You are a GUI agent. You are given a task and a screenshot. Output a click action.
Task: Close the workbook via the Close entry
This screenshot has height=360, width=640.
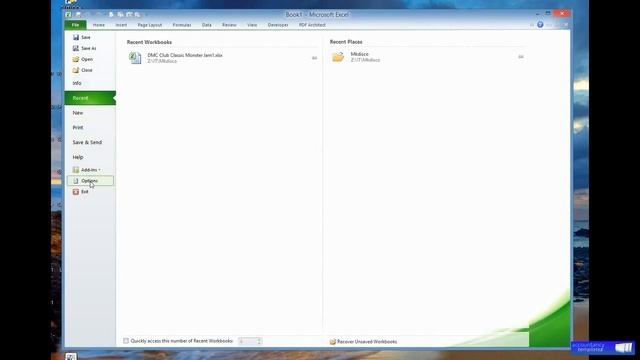(83, 70)
